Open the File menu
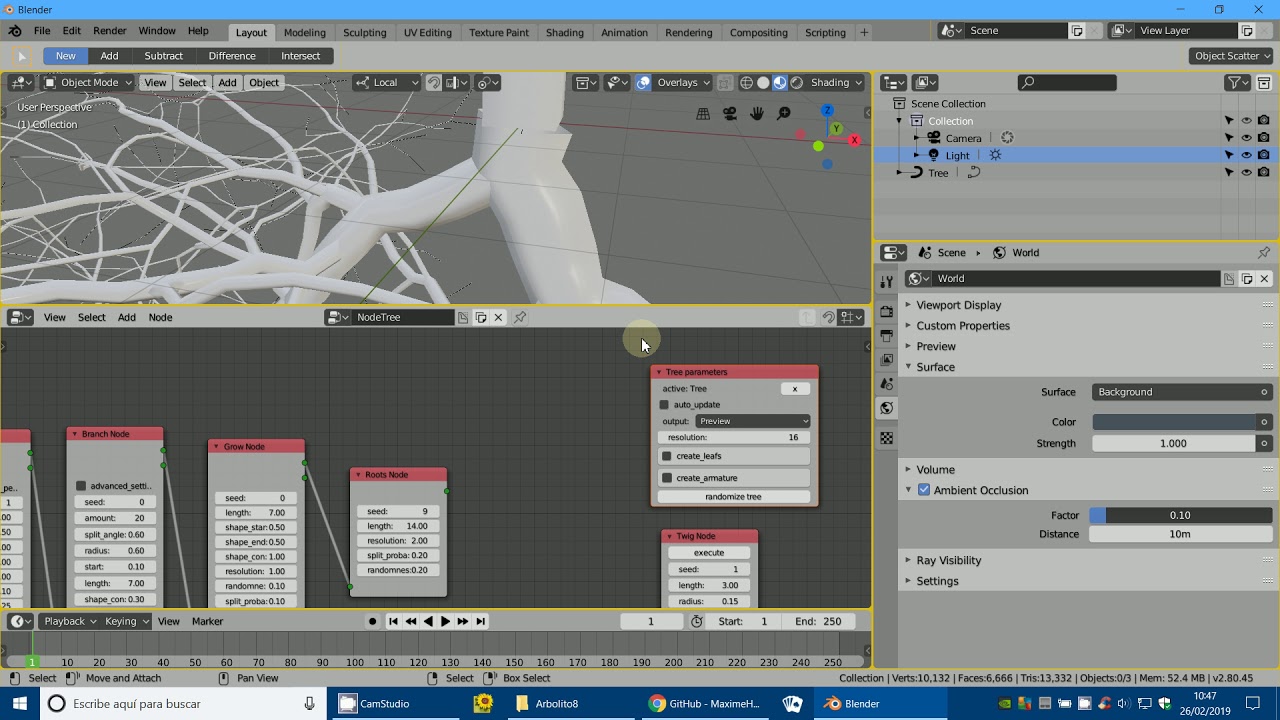The image size is (1280, 720). tap(42, 32)
